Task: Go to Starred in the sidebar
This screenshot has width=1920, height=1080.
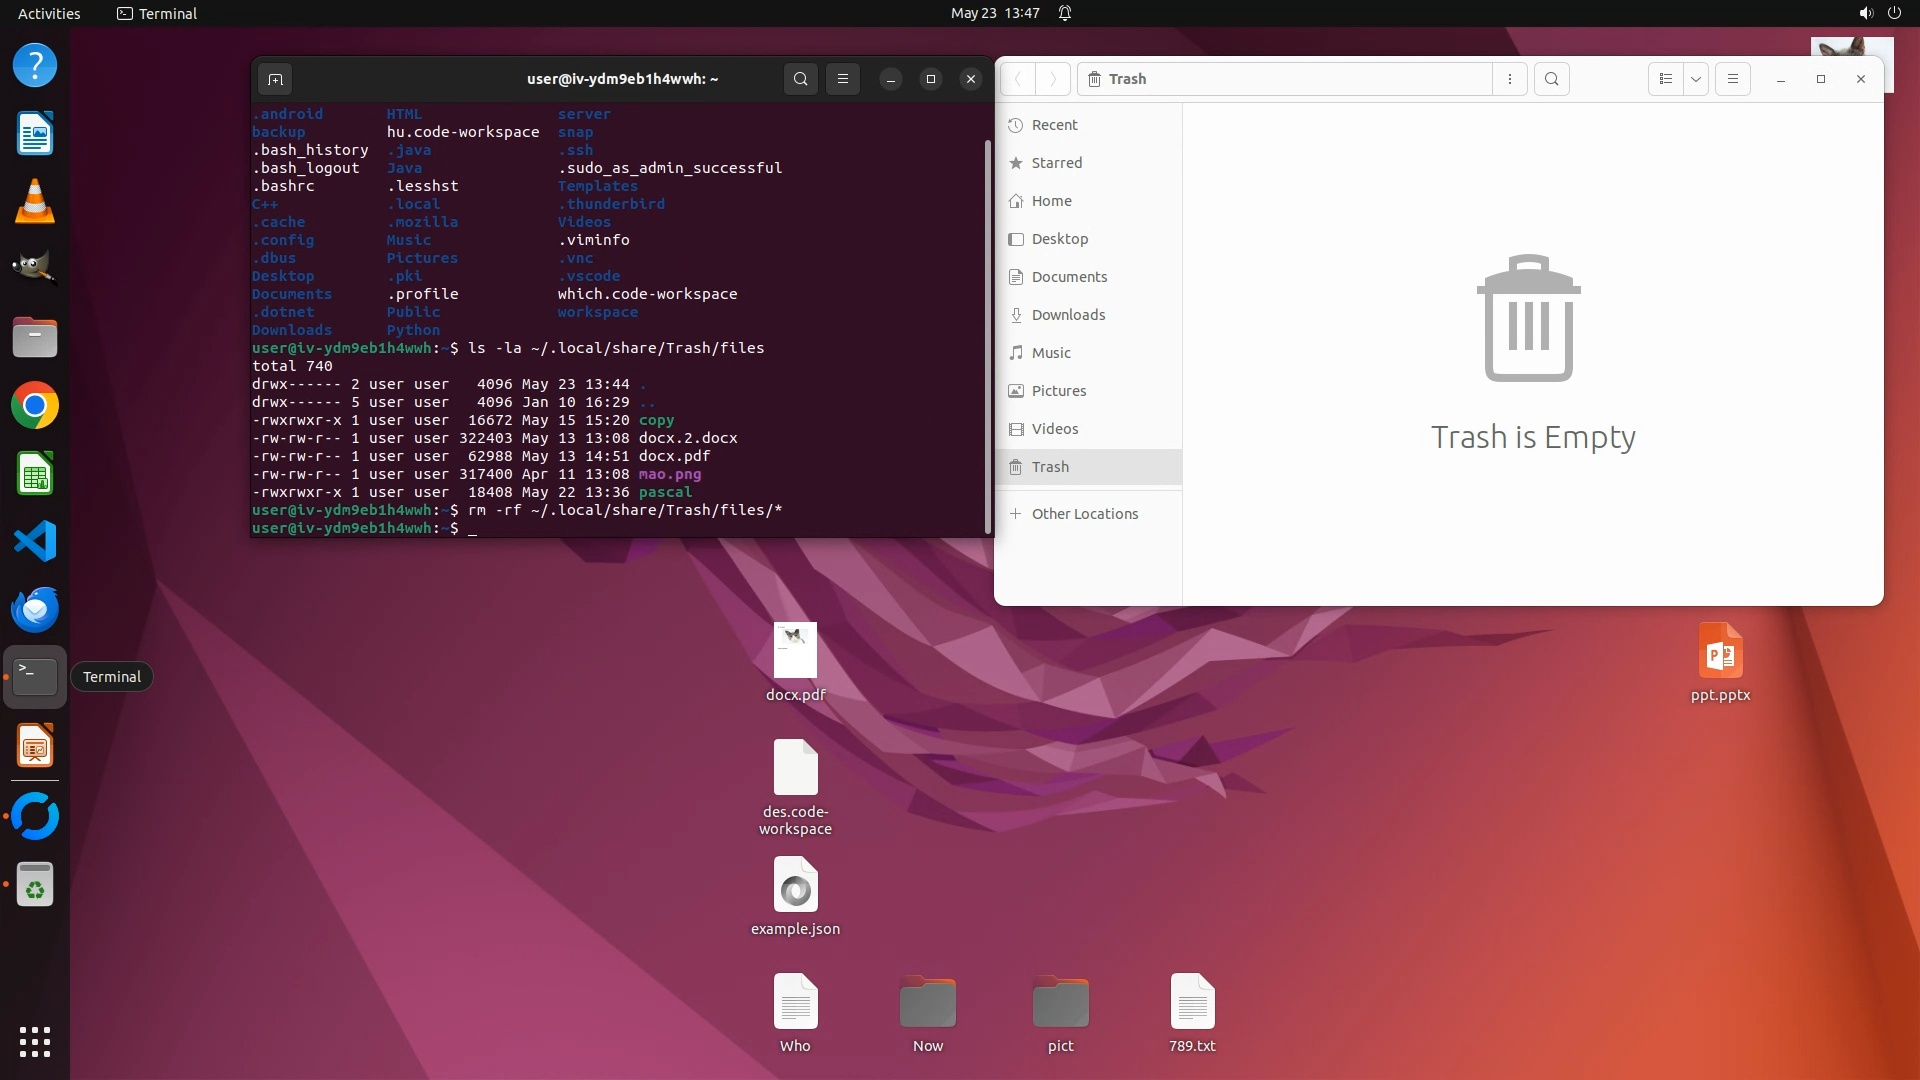Action: (x=1056, y=163)
